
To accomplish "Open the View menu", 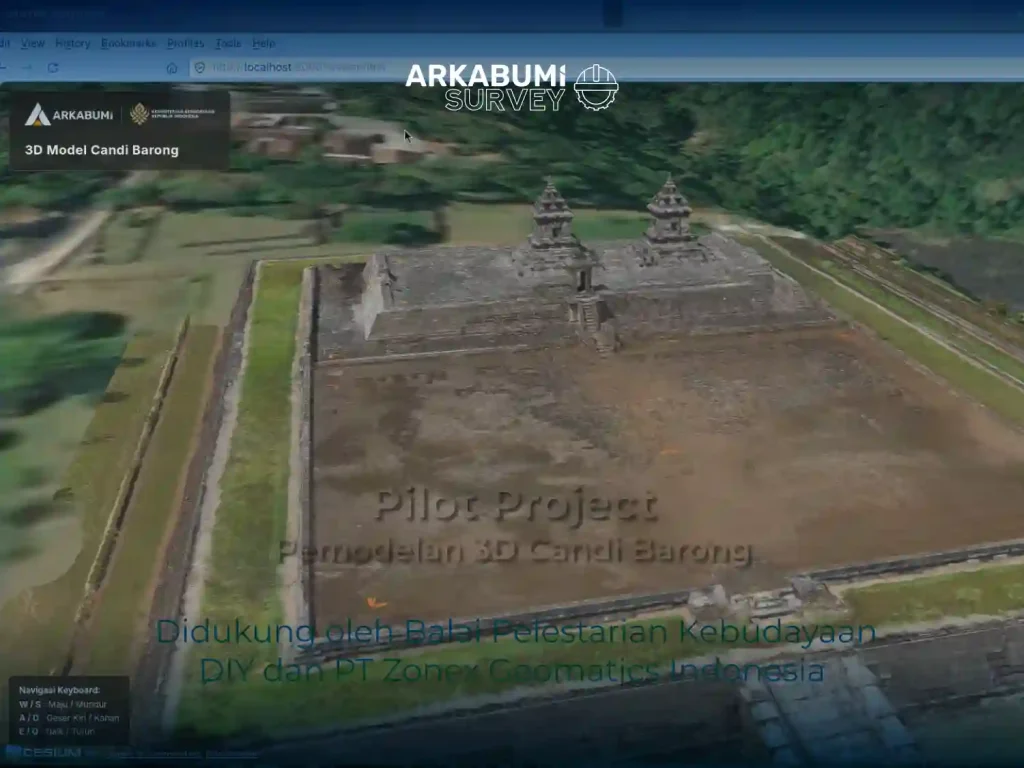I will point(33,43).
